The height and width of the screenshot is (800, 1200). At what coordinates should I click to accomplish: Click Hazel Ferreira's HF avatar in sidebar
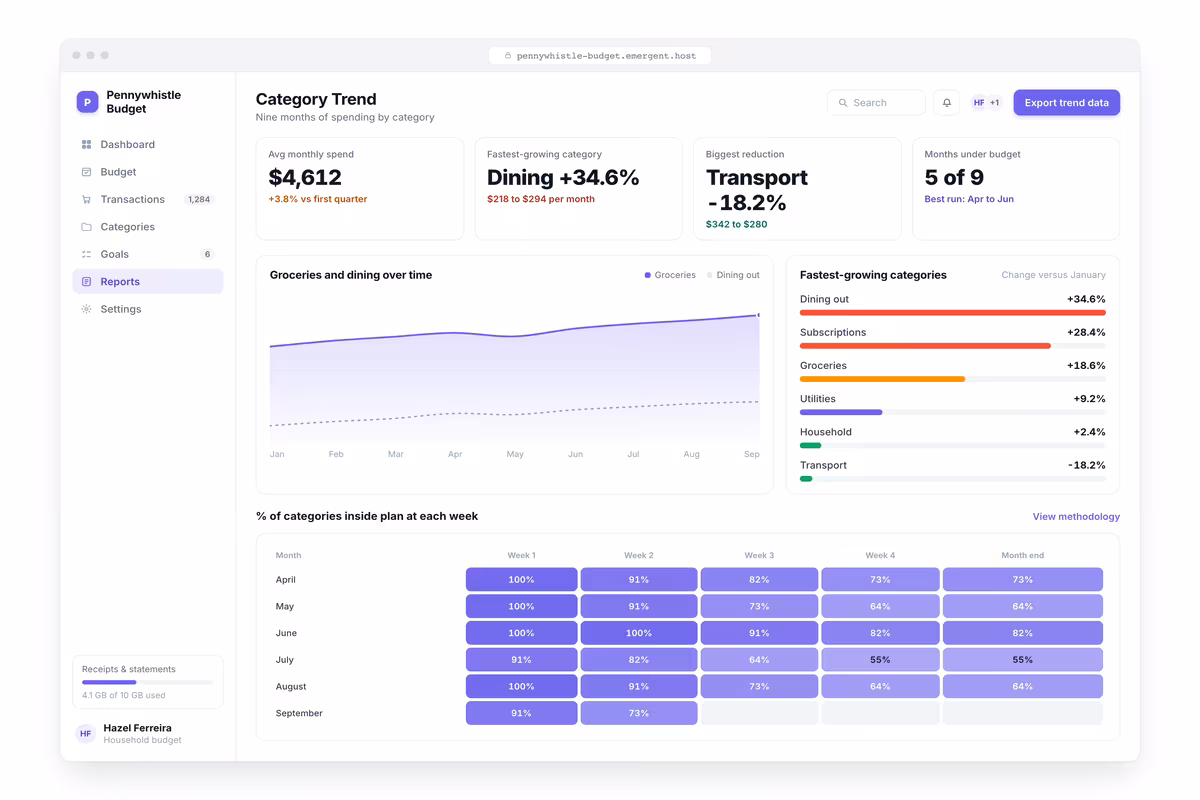coord(86,734)
